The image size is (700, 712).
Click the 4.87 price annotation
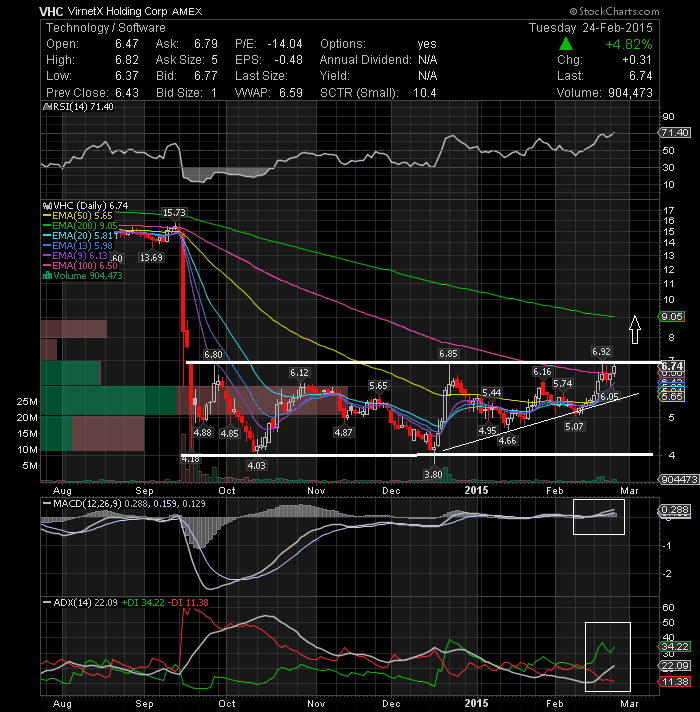(x=343, y=432)
